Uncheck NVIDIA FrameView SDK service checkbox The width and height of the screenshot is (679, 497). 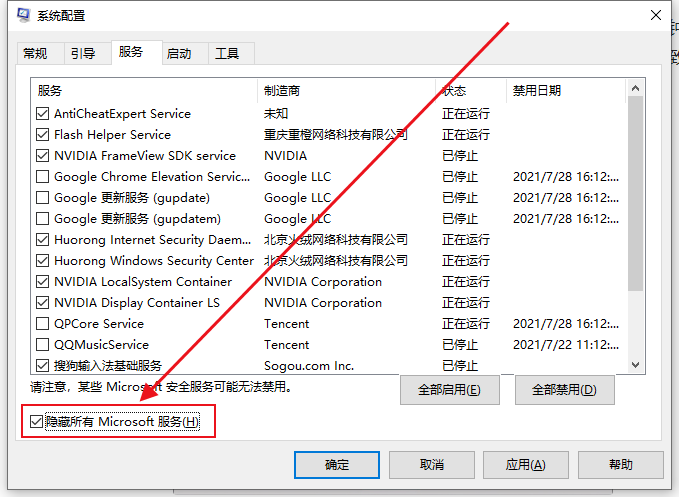point(42,155)
